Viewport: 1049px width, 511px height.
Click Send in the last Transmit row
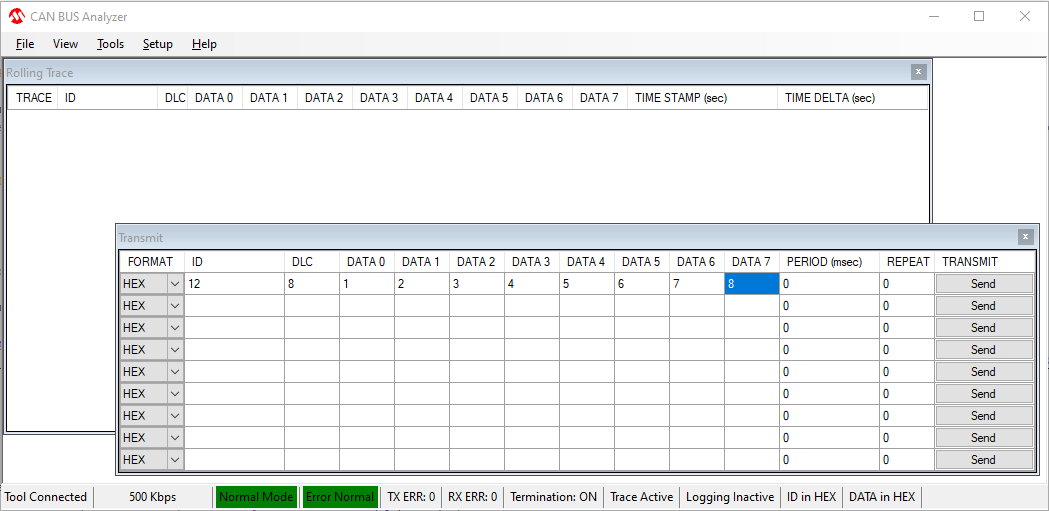click(983, 460)
